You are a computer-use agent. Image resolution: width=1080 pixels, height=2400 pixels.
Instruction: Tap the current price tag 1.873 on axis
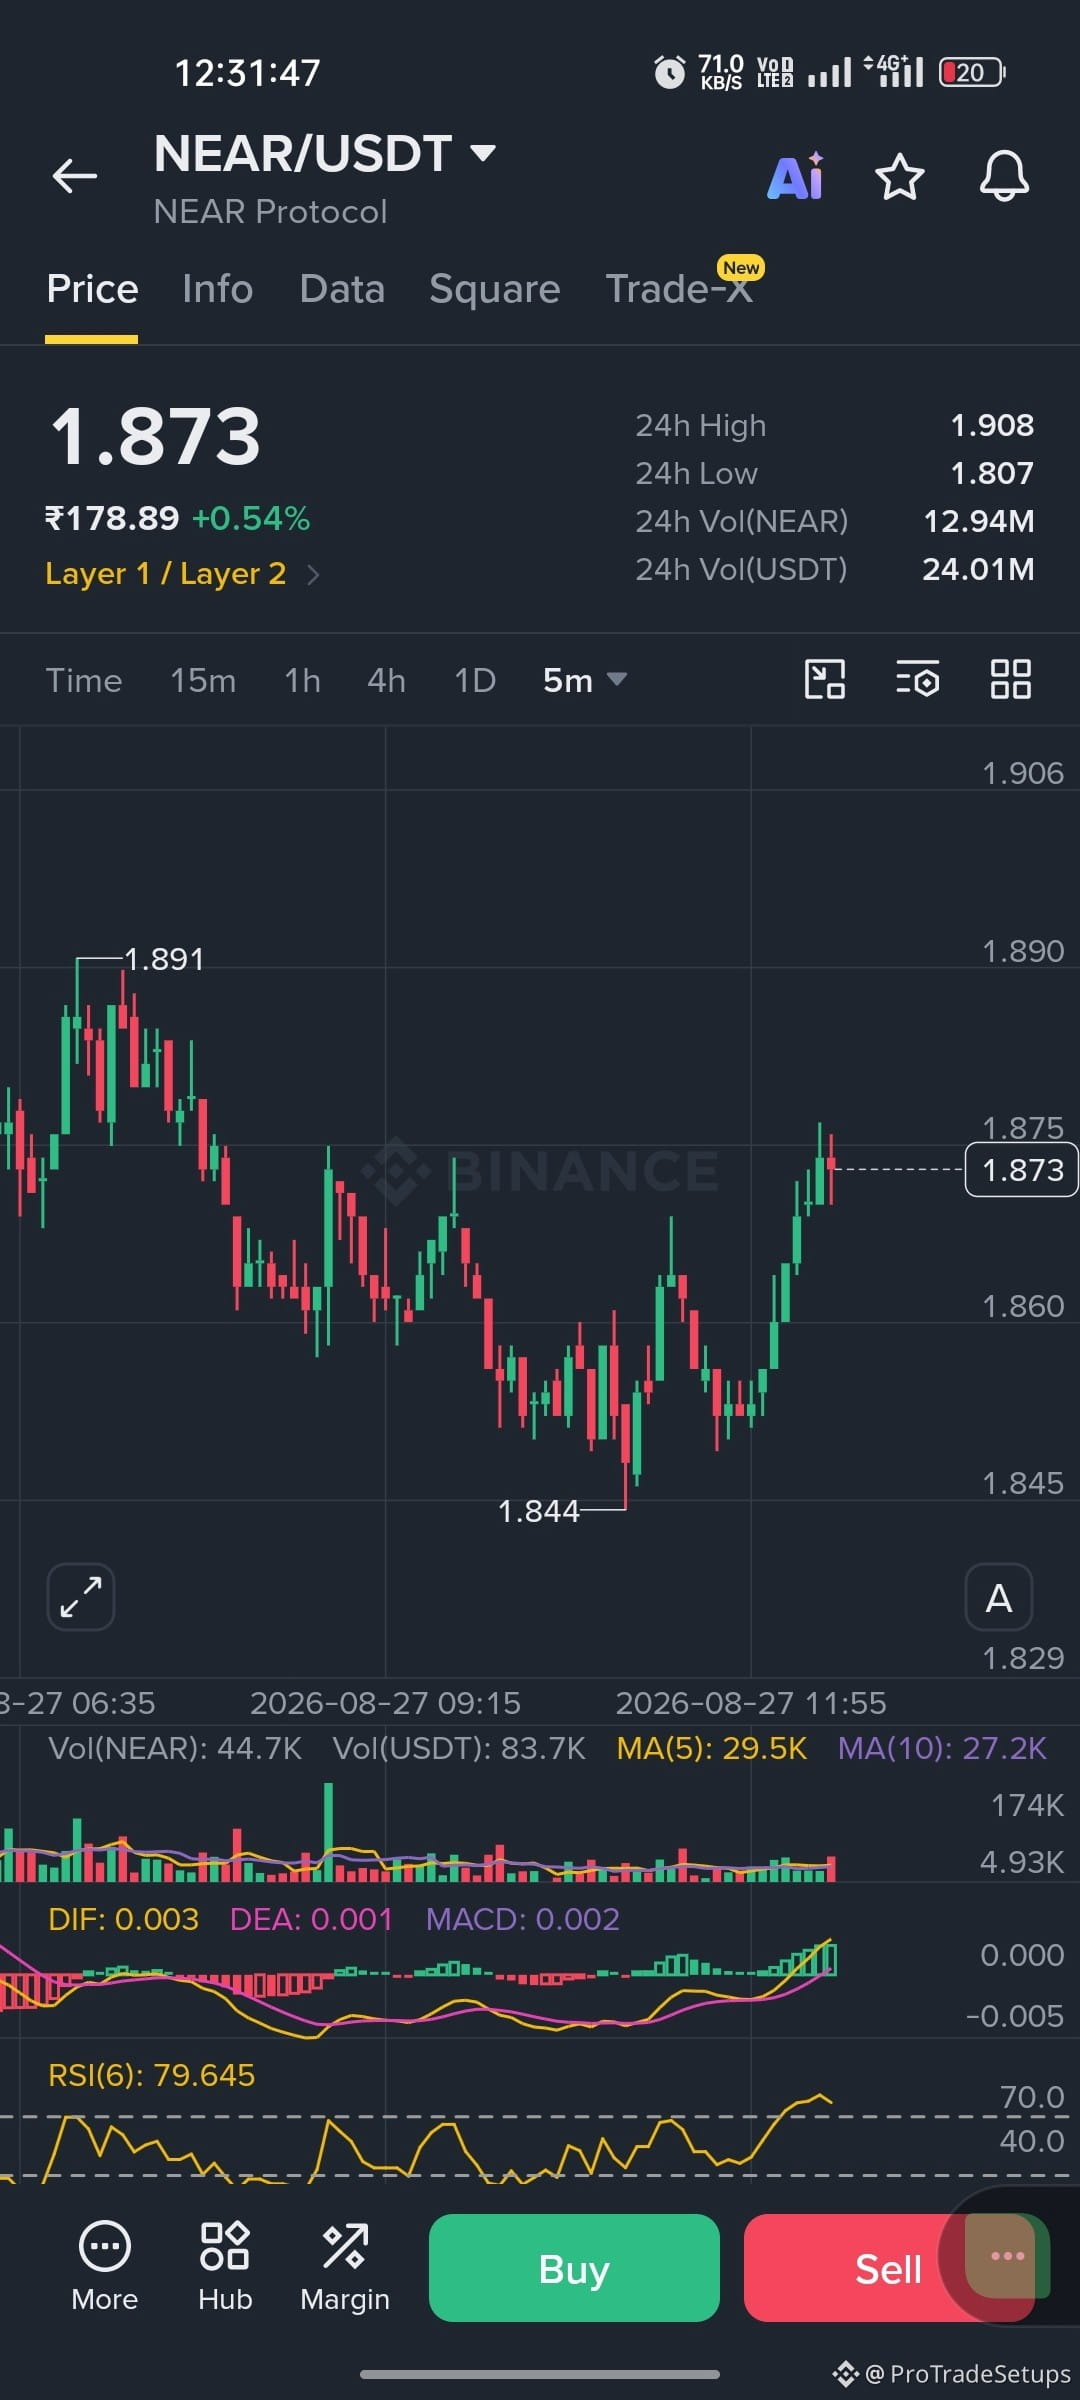coord(1022,1169)
